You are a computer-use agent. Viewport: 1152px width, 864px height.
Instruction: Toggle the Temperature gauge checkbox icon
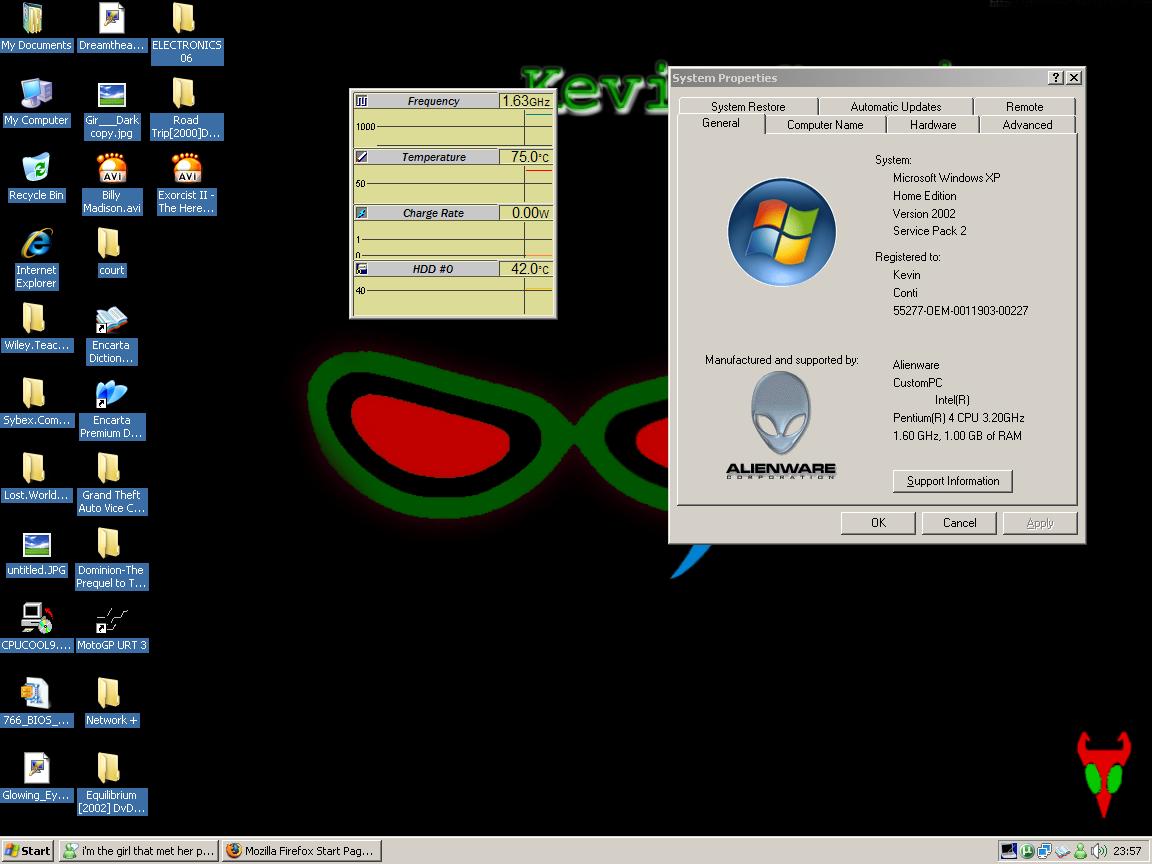(361, 156)
